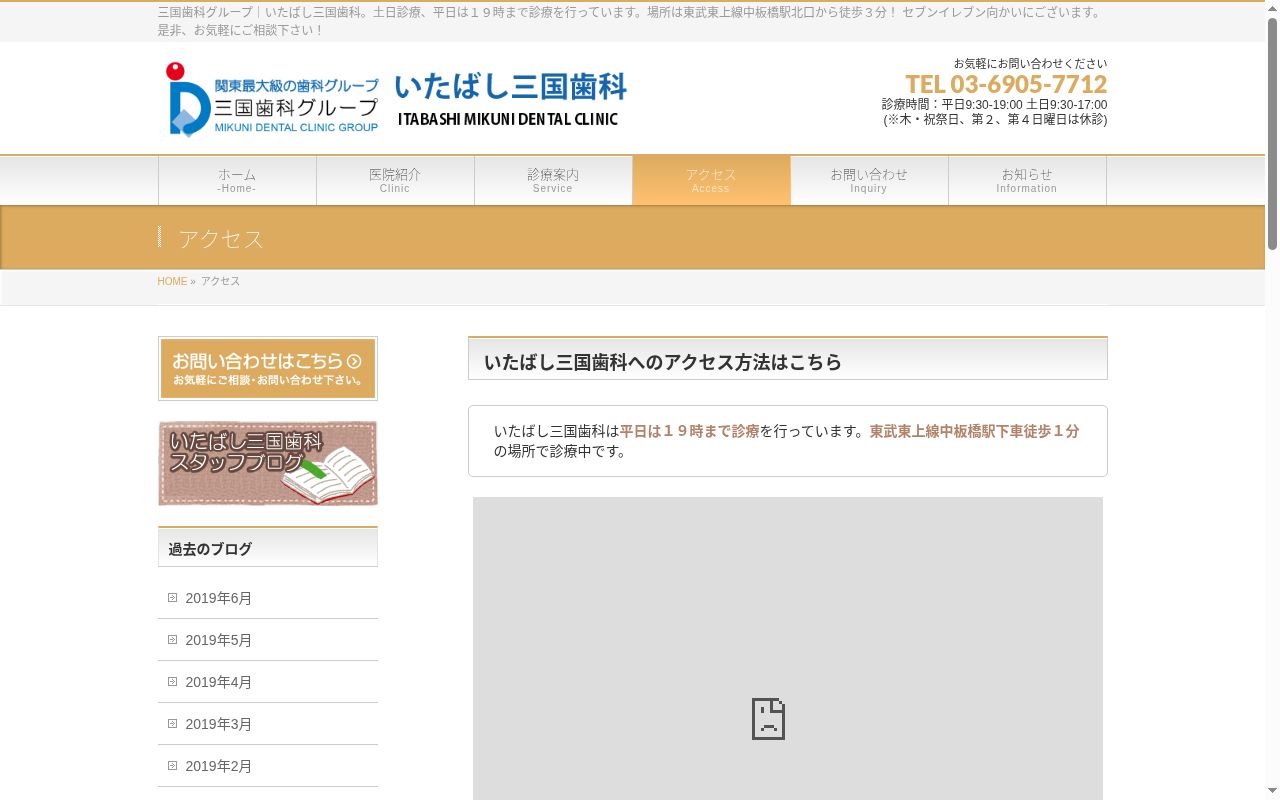This screenshot has width=1280, height=800.
Task: Click the 診療時間 opening hours line
Action: point(994,105)
